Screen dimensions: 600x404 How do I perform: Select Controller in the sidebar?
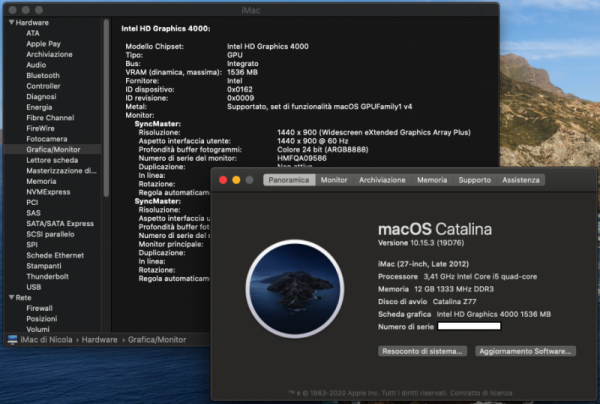43,86
